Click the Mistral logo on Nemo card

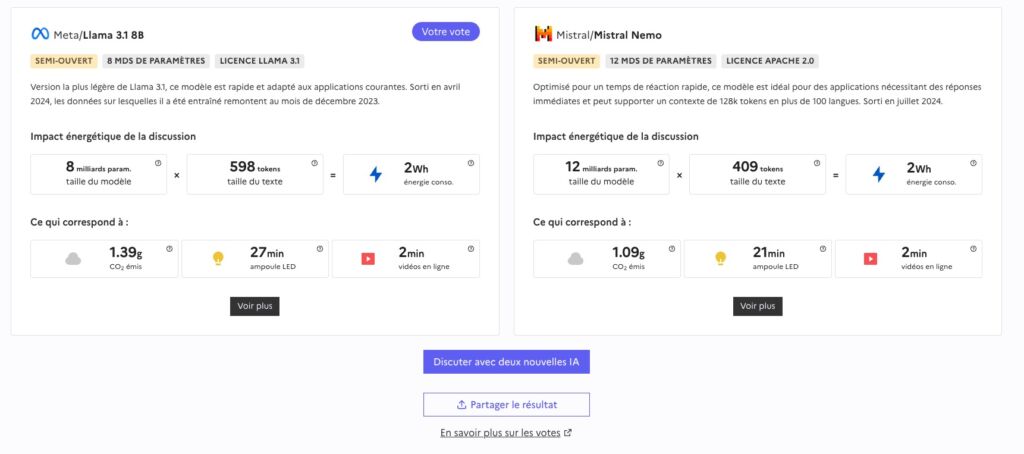coord(543,33)
